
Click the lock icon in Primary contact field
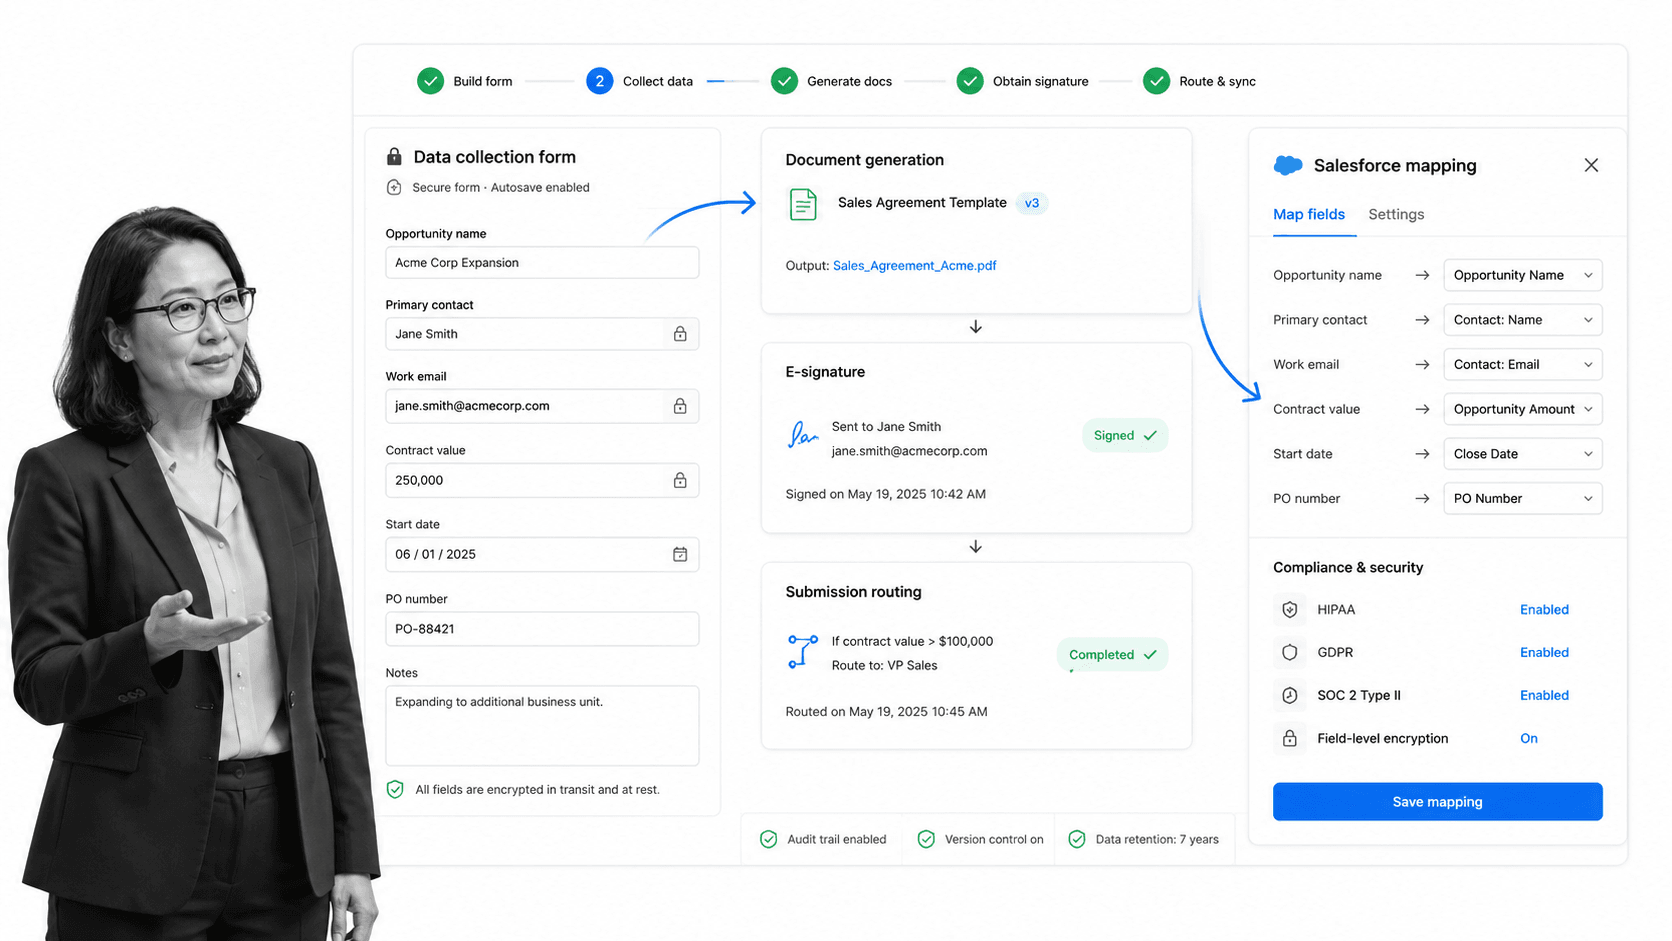coord(680,334)
